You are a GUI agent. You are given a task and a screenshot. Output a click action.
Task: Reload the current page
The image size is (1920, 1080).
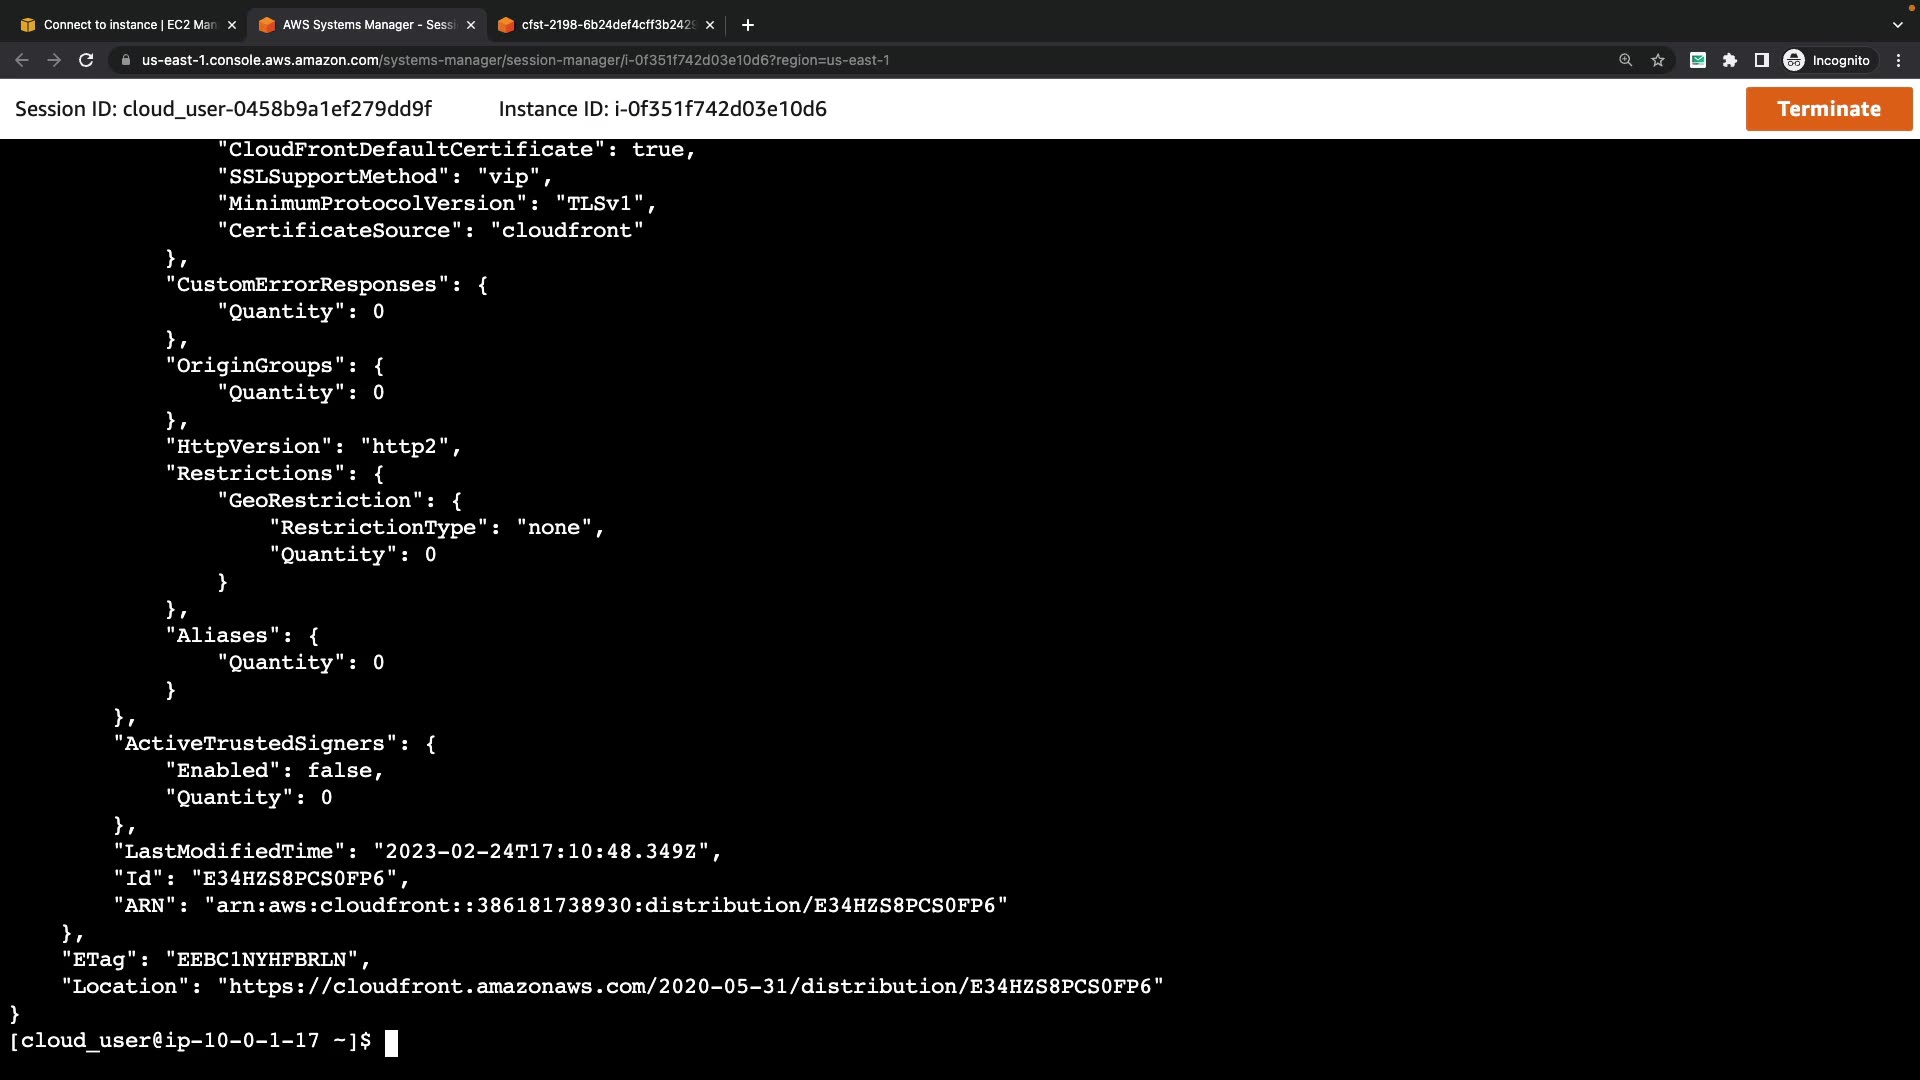pyautogui.click(x=86, y=60)
